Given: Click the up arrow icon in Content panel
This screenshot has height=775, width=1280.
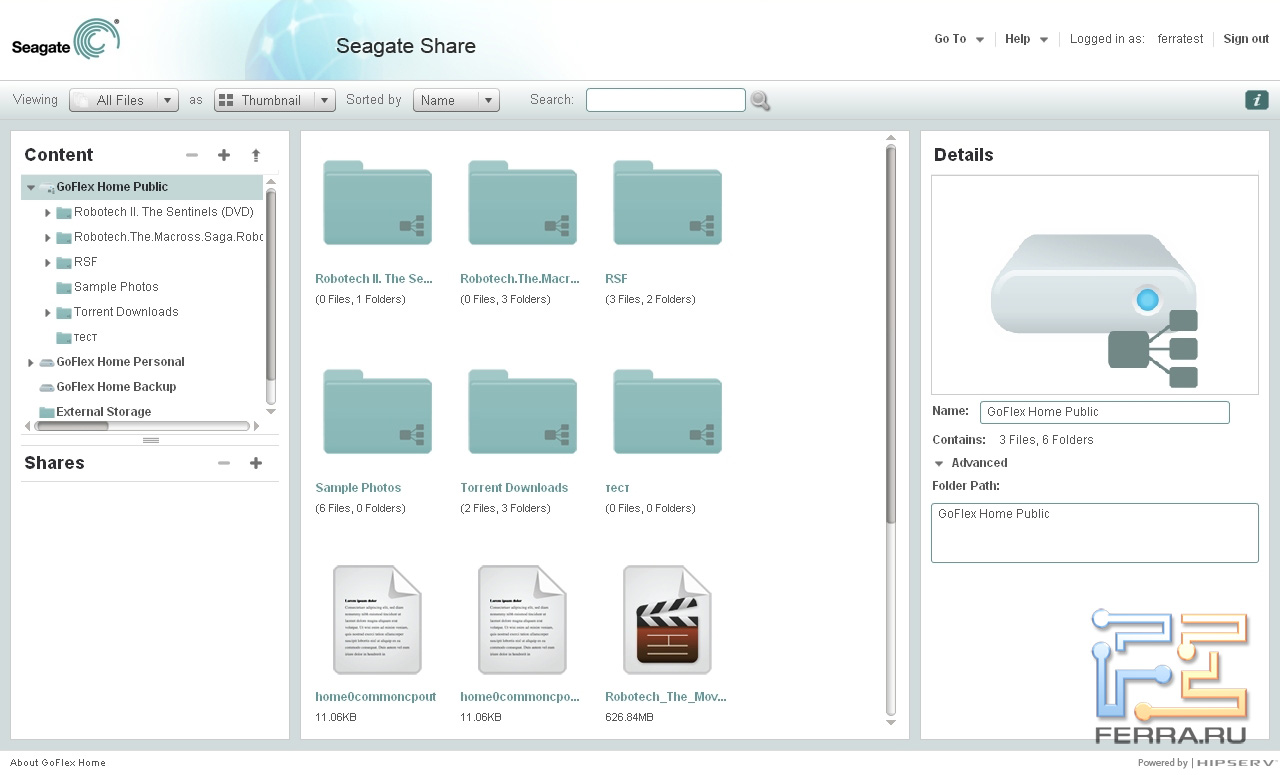Looking at the screenshot, I should (256, 155).
